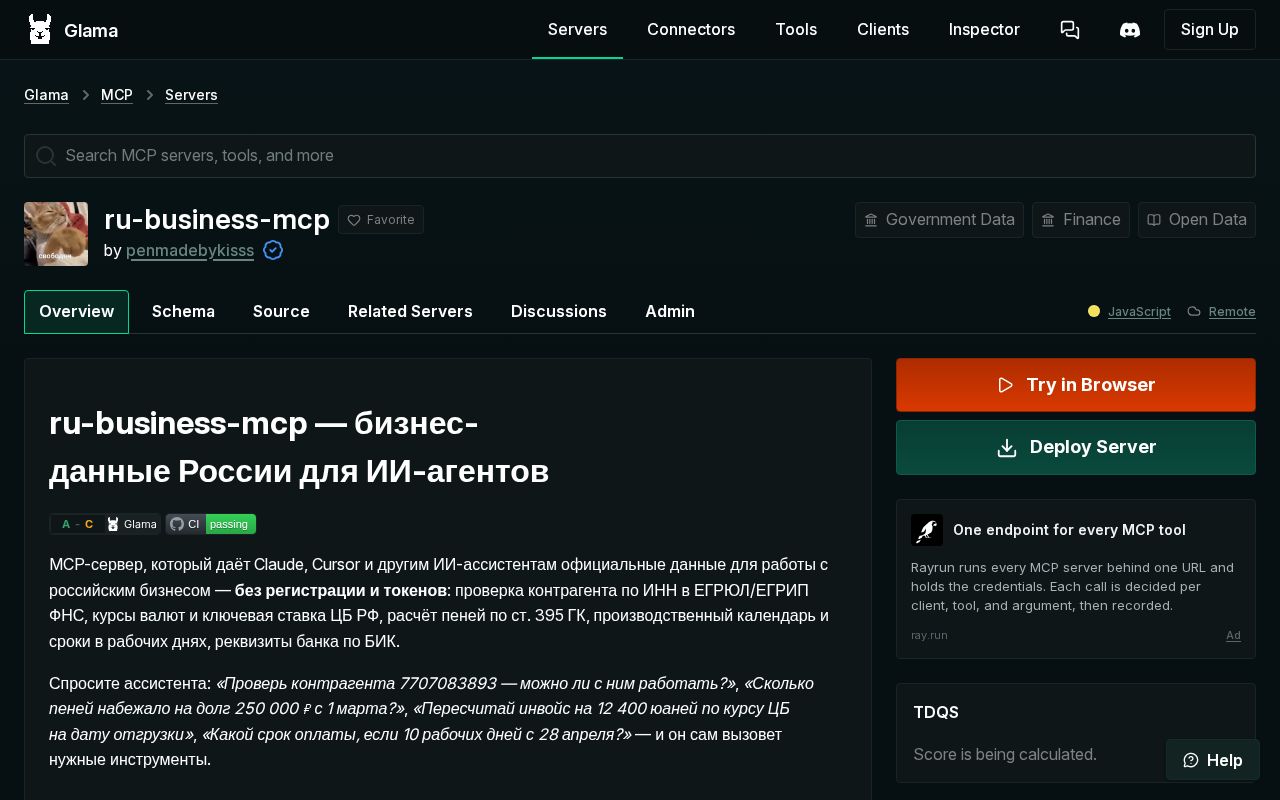
Task: Click the Rayrun bird logo icon
Action: 927,530
